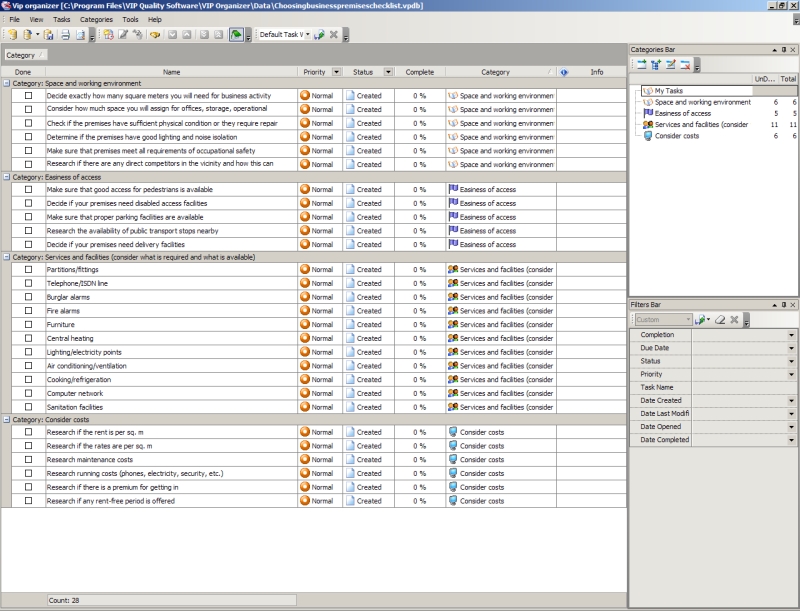Check the Done box for 'Burglar alarms'
800x611 pixels.
coord(29,297)
